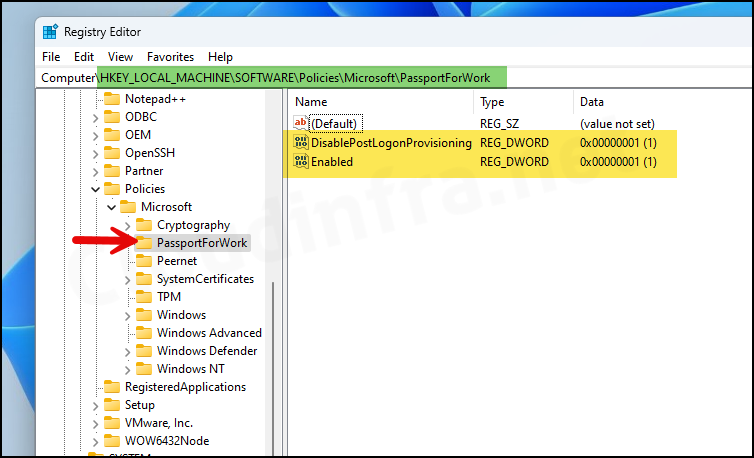
Task: Open the Edit menu
Action: click(x=84, y=57)
